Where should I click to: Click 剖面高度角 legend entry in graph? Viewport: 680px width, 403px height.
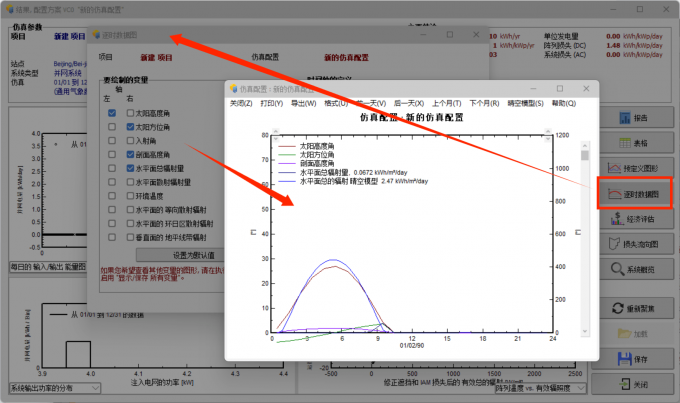coord(317,164)
